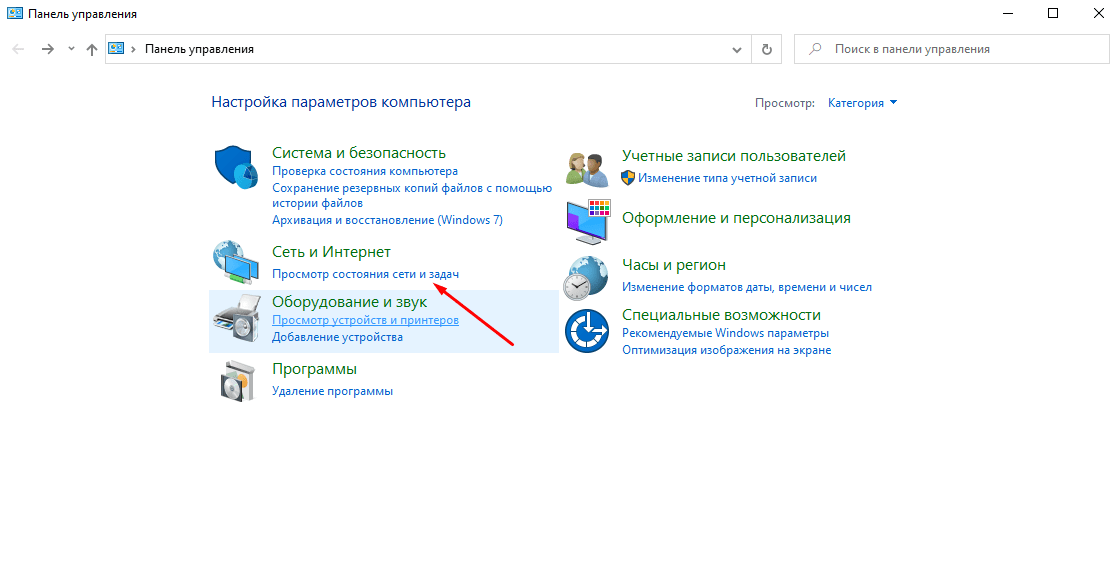
Task: Click the Ease of Access icon
Action: coord(587,331)
